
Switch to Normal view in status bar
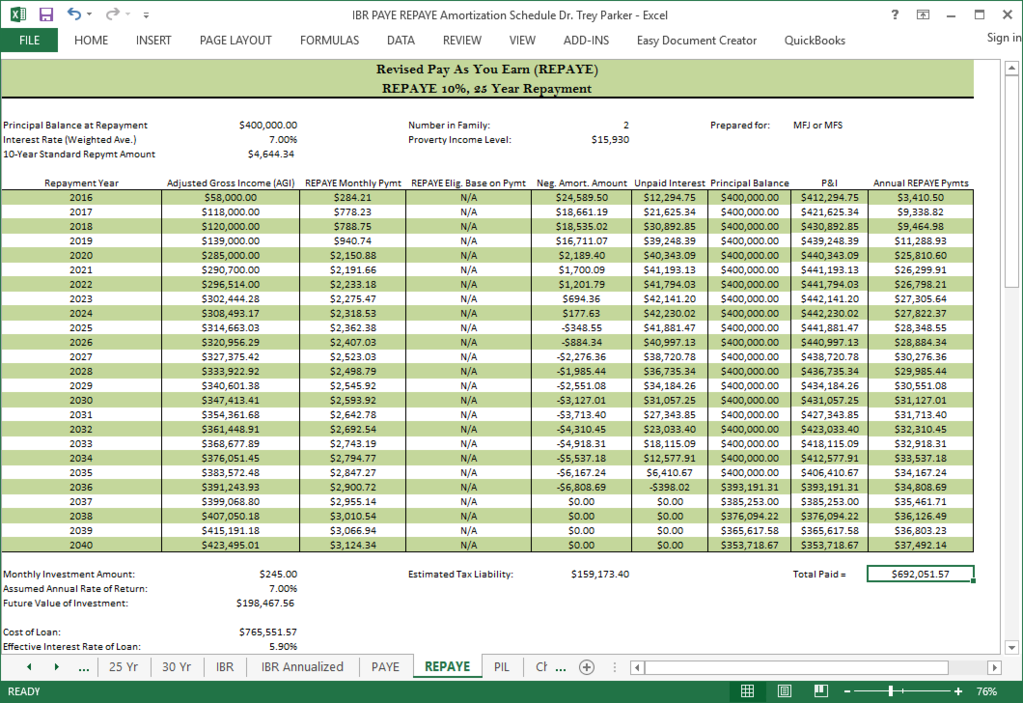747,691
